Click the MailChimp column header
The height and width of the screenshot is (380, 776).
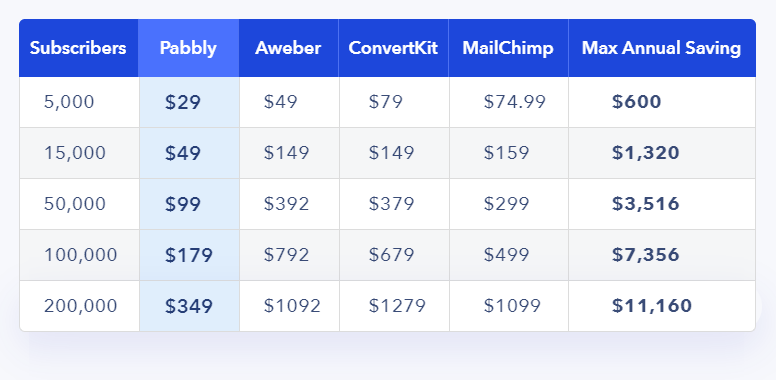pos(508,48)
